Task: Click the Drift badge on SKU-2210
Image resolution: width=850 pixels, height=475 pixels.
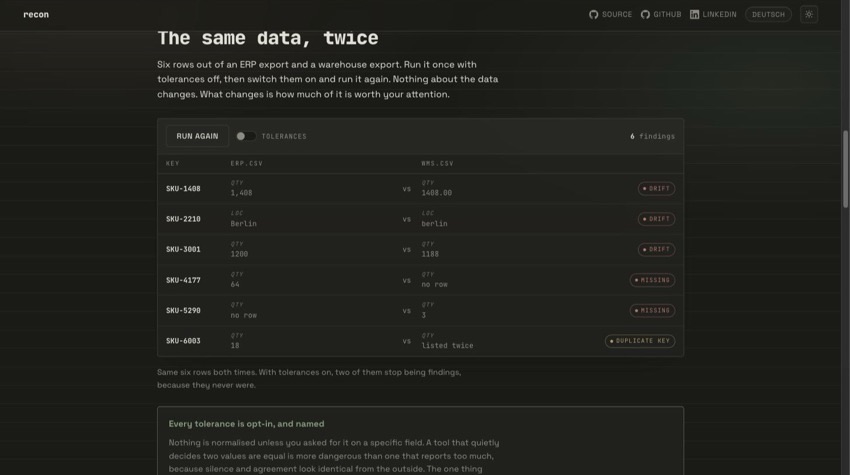Action: [656, 219]
